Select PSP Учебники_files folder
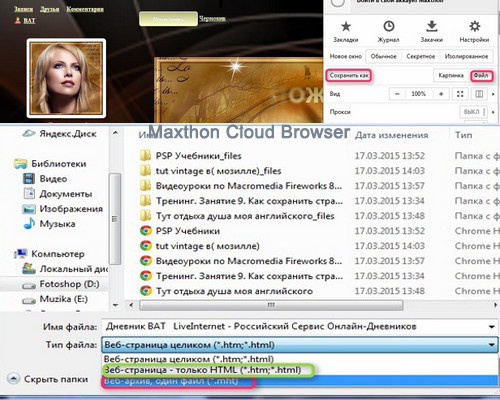This screenshot has height=400, width=500. (191, 156)
